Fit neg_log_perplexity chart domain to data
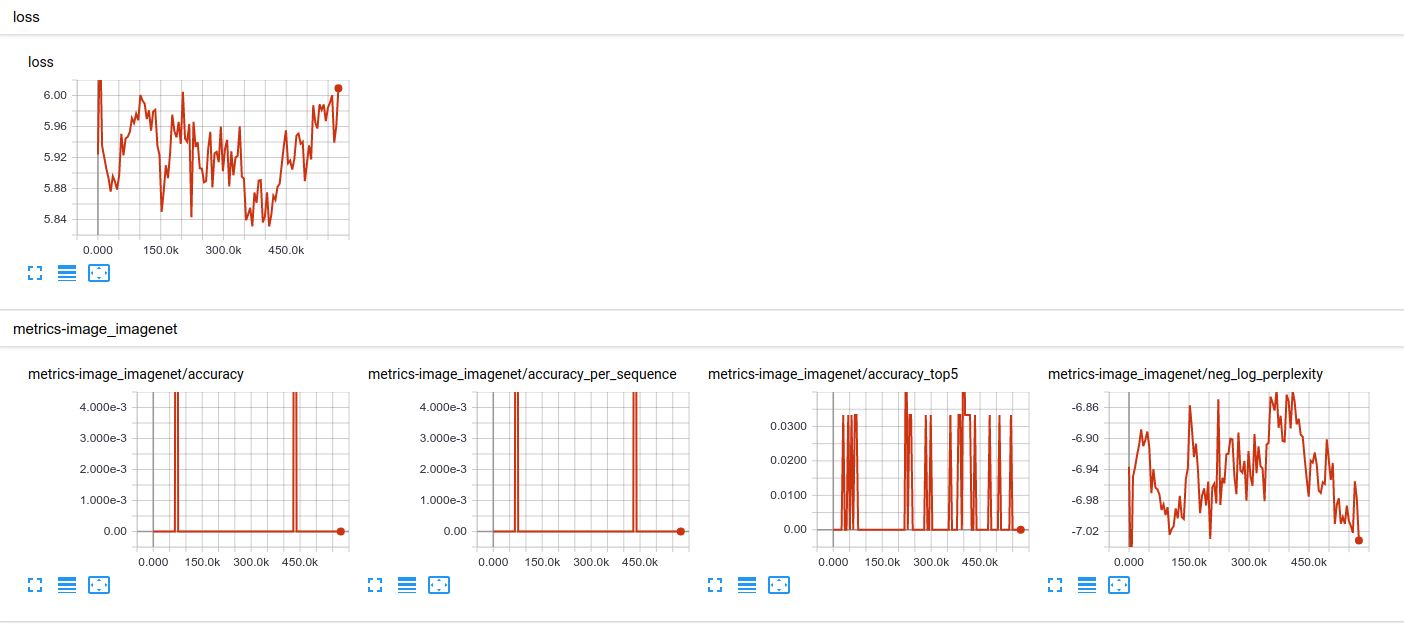The height and width of the screenshot is (623, 1404). pyautogui.click(x=1119, y=585)
